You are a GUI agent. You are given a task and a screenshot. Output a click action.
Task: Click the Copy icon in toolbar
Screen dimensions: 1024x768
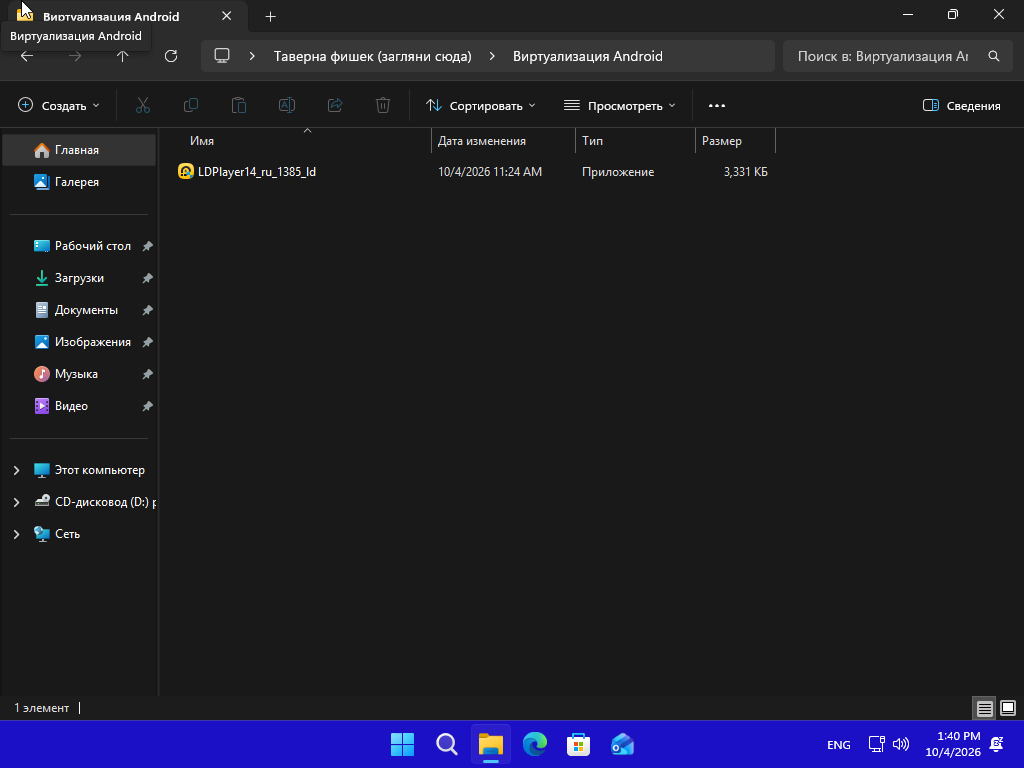(x=191, y=105)
